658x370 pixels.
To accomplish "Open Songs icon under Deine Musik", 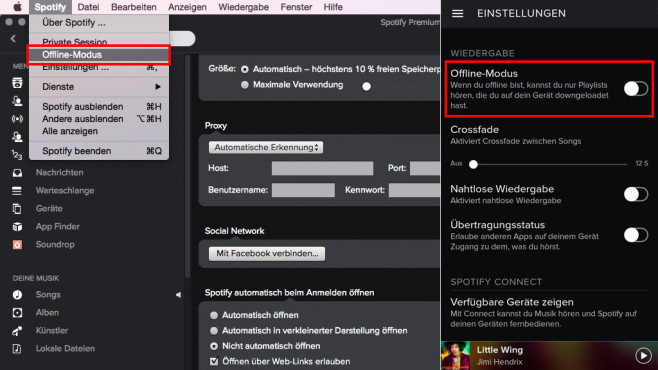I will tap(17, 295).
